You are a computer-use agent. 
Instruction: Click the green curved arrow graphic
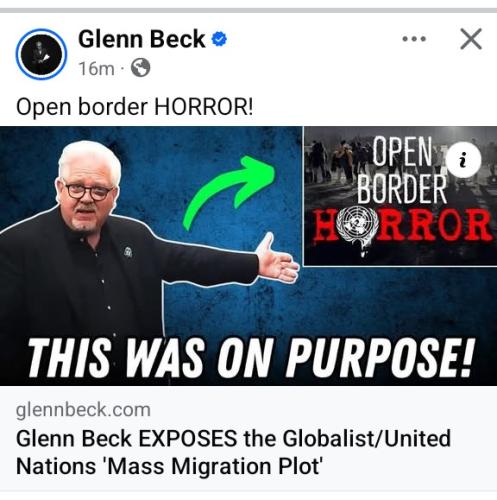coord(229,193)
